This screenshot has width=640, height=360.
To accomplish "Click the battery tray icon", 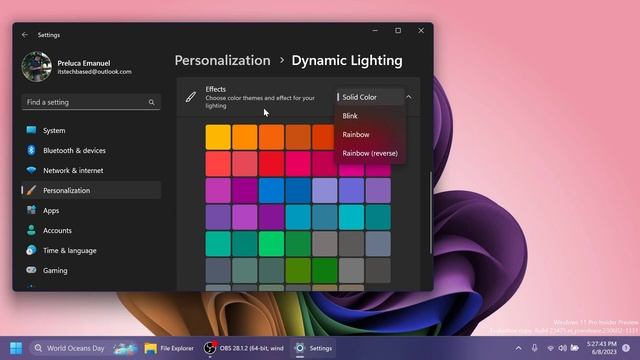I will (x=575, y=348).
